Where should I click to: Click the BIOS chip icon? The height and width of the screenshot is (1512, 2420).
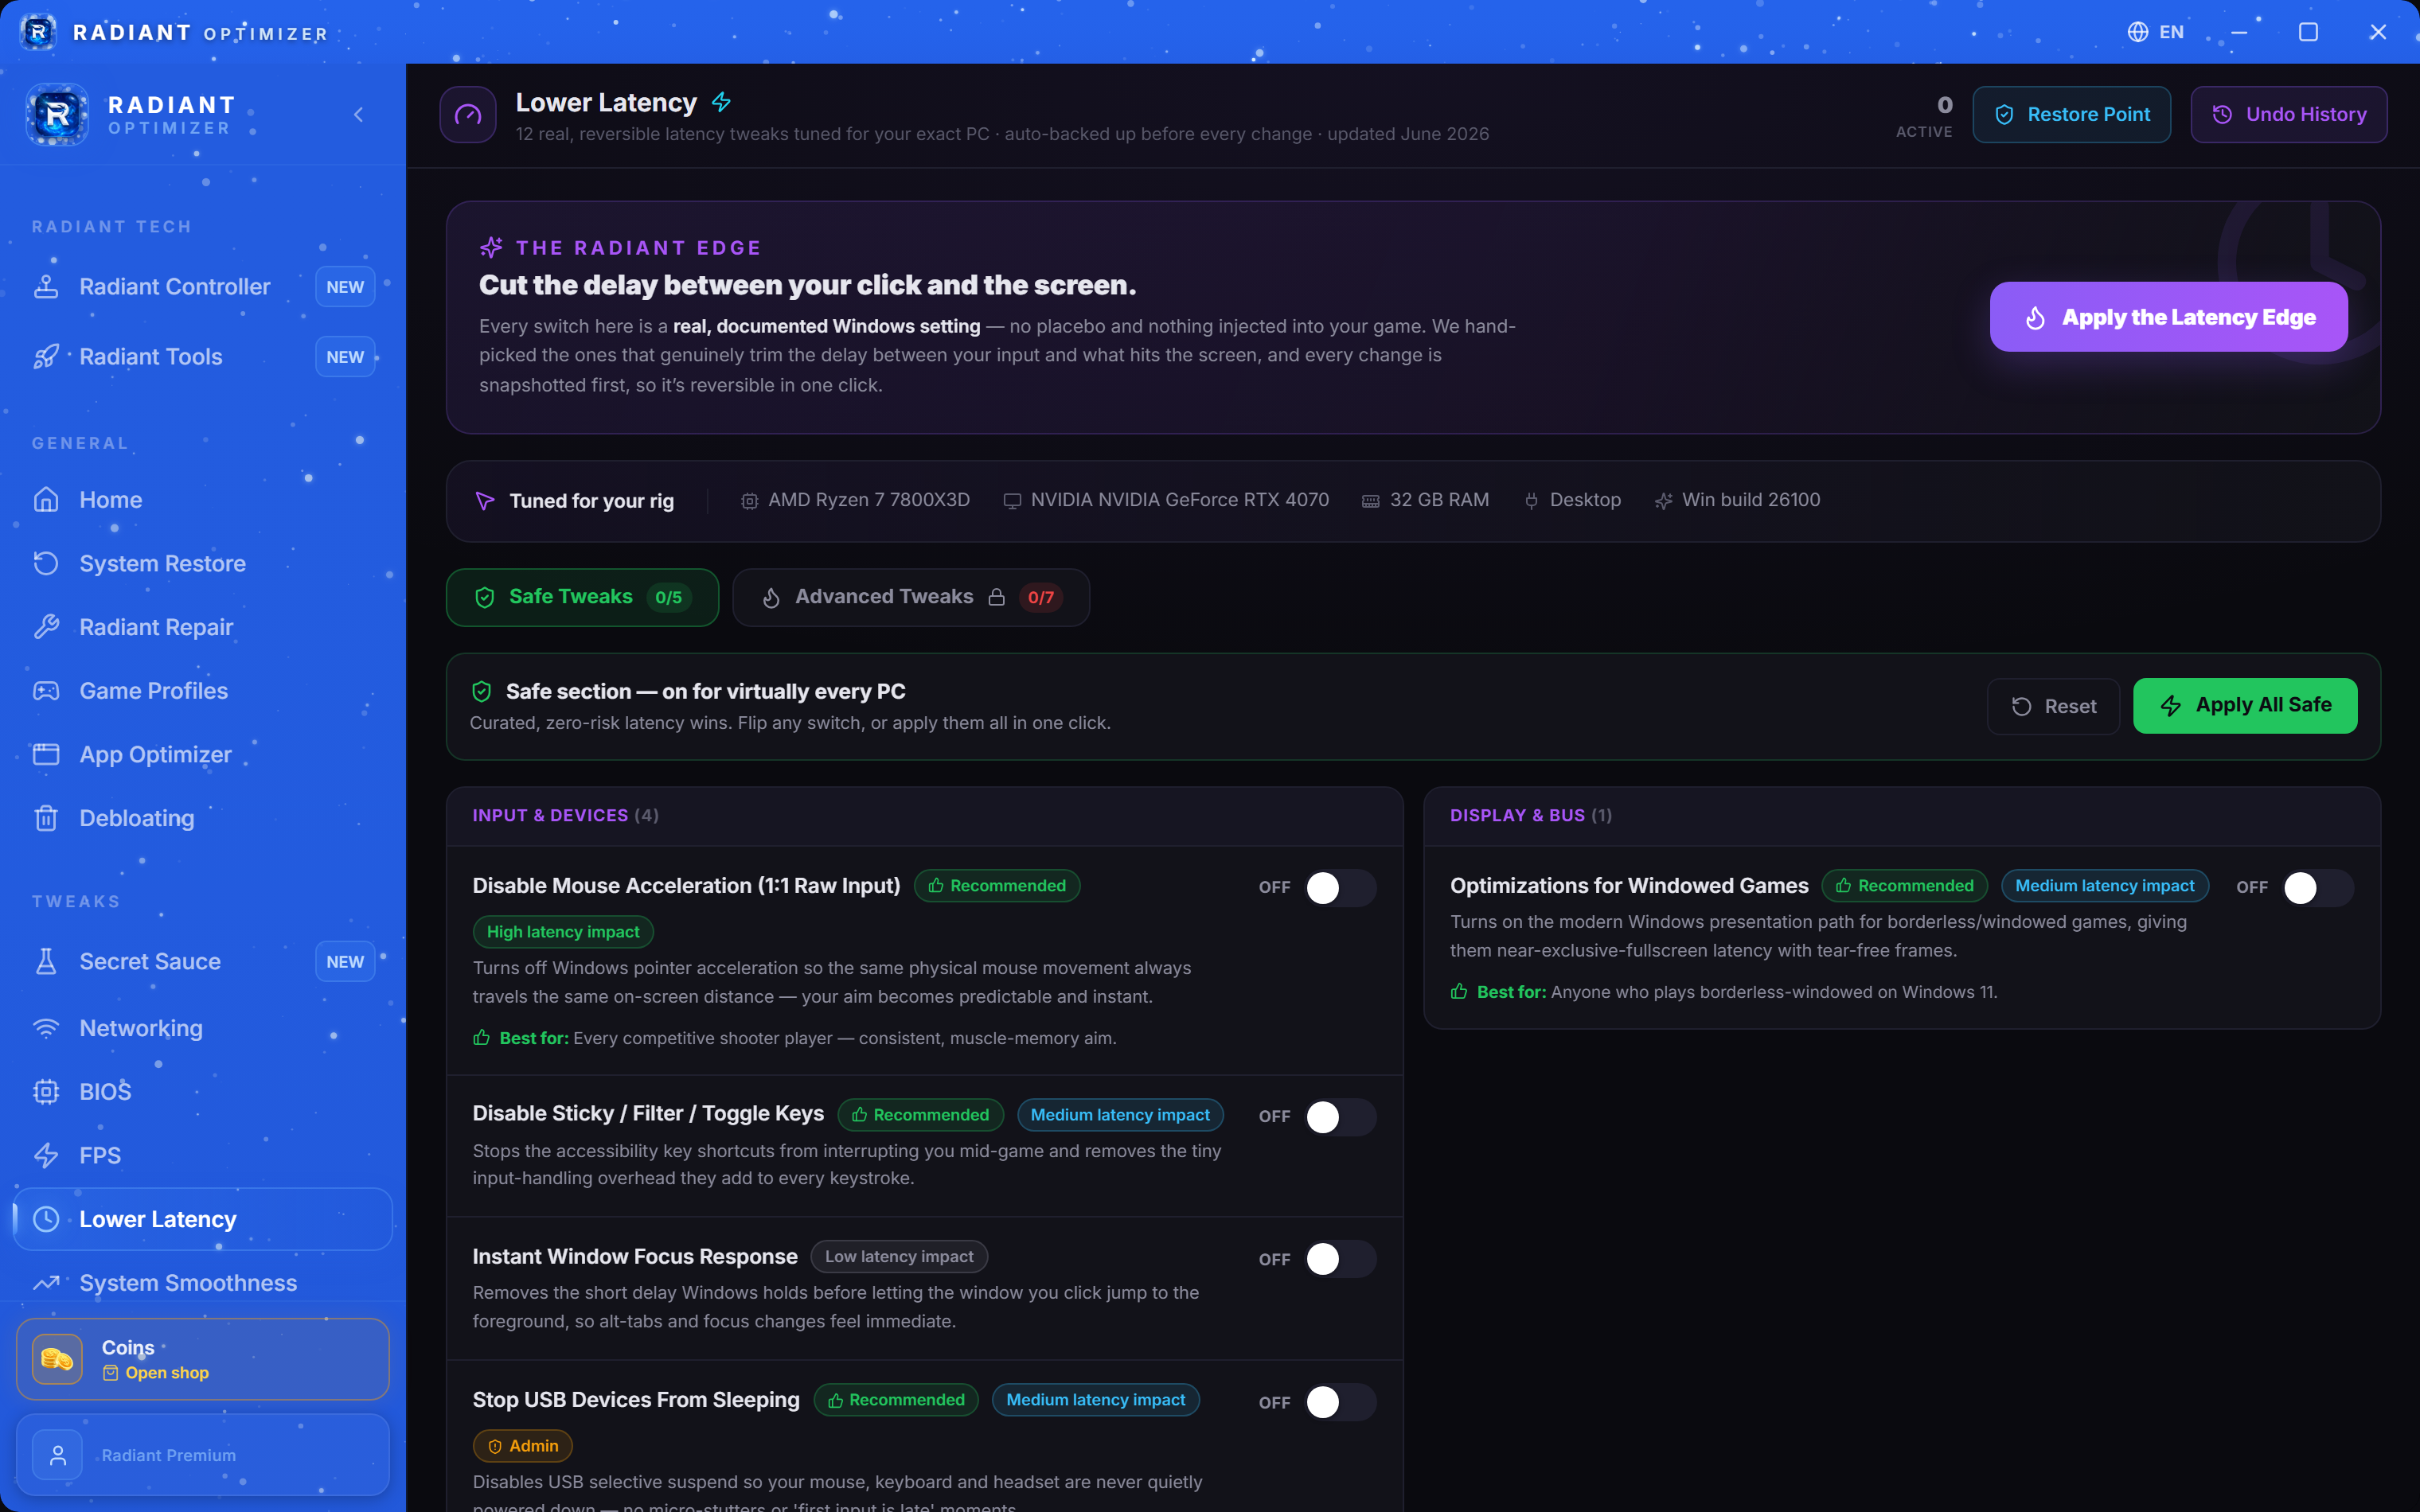[46, 1092]
